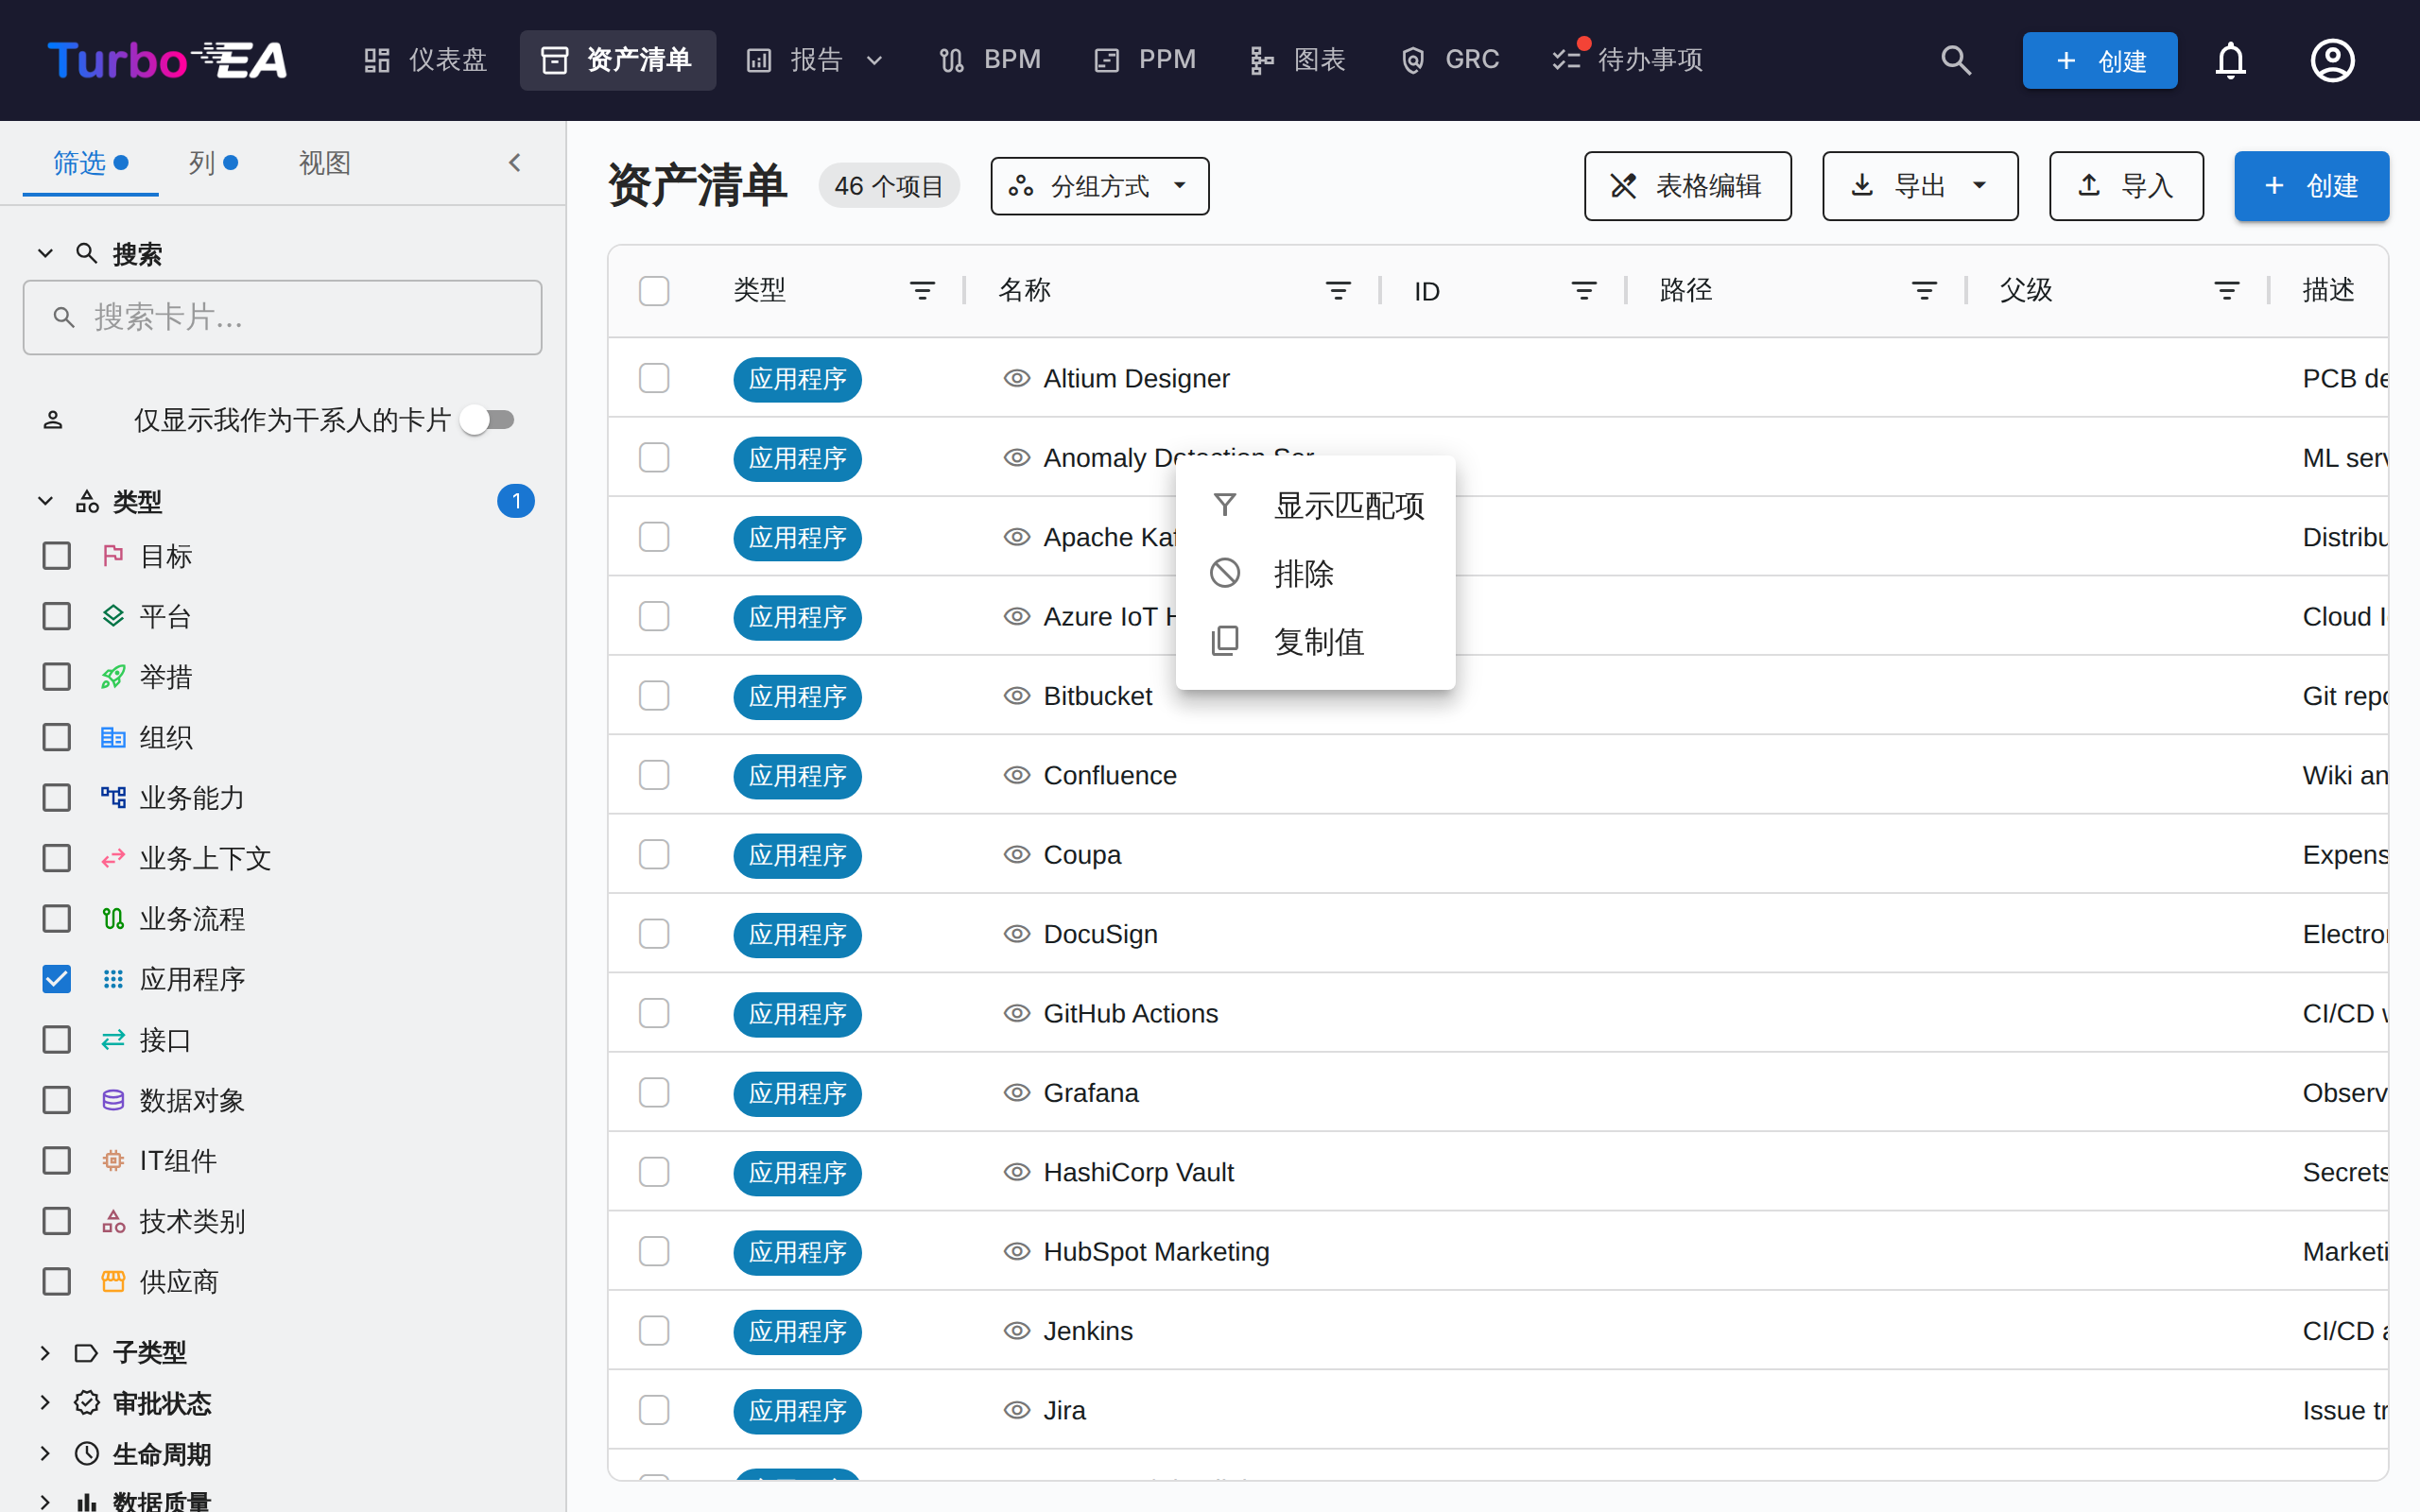2420x1512 pixels.
Task: Switch to the 列 tab
Action: pos(213,163)
